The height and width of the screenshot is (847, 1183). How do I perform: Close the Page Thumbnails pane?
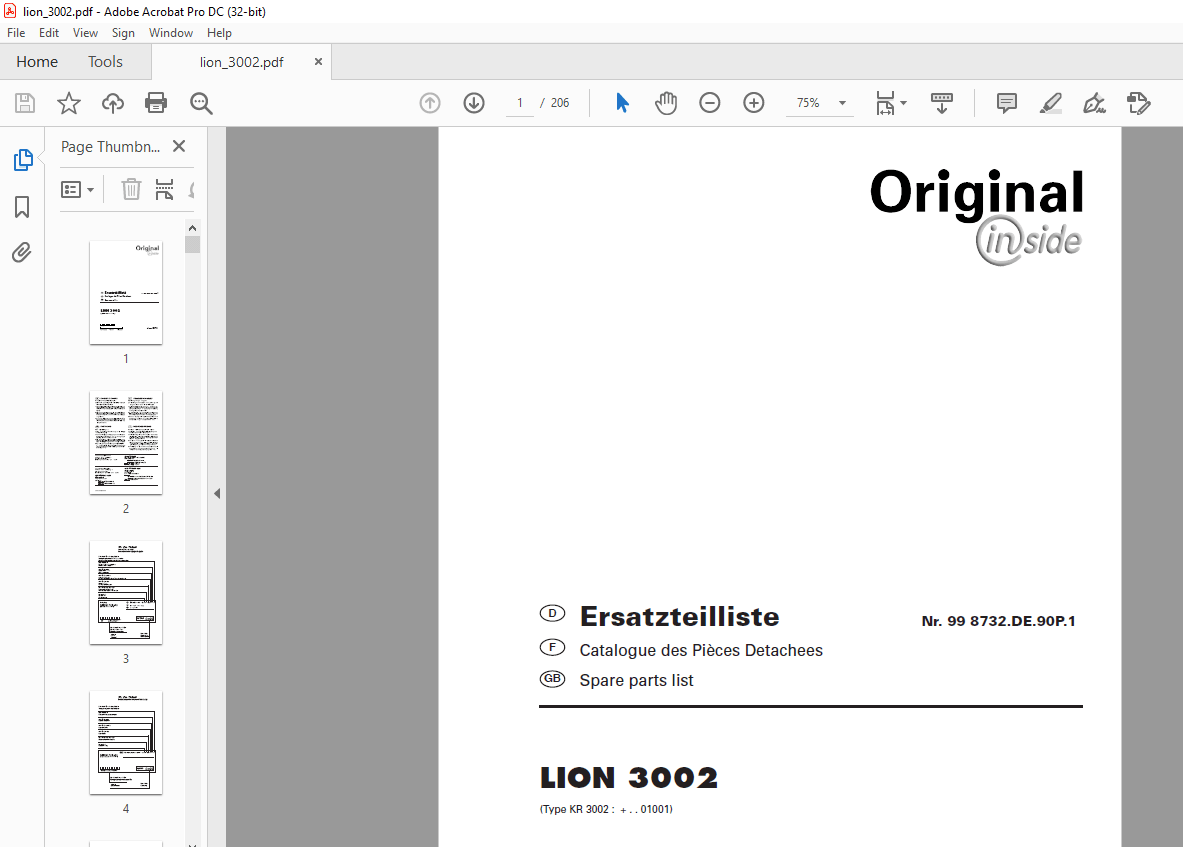coord(179,146)
